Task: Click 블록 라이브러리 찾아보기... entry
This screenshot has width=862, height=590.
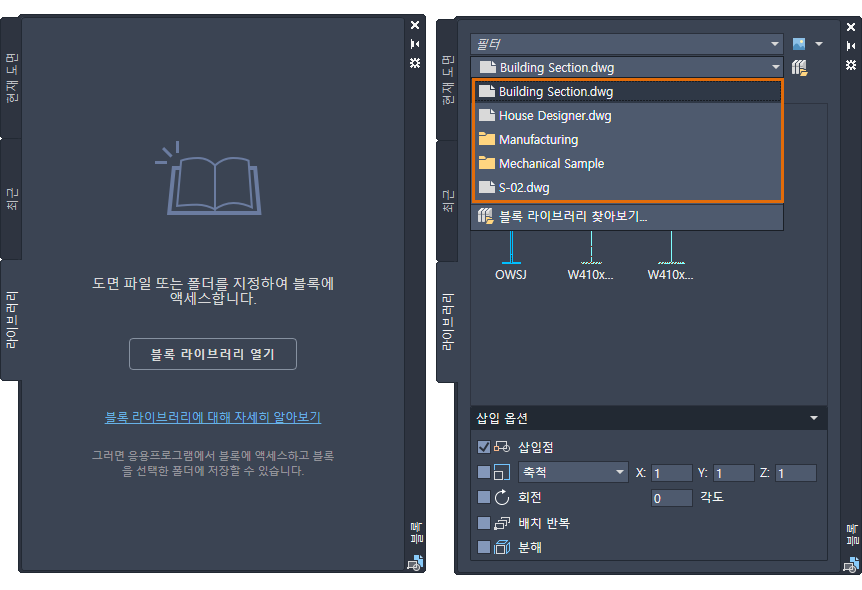Action: tap(627, 216)
